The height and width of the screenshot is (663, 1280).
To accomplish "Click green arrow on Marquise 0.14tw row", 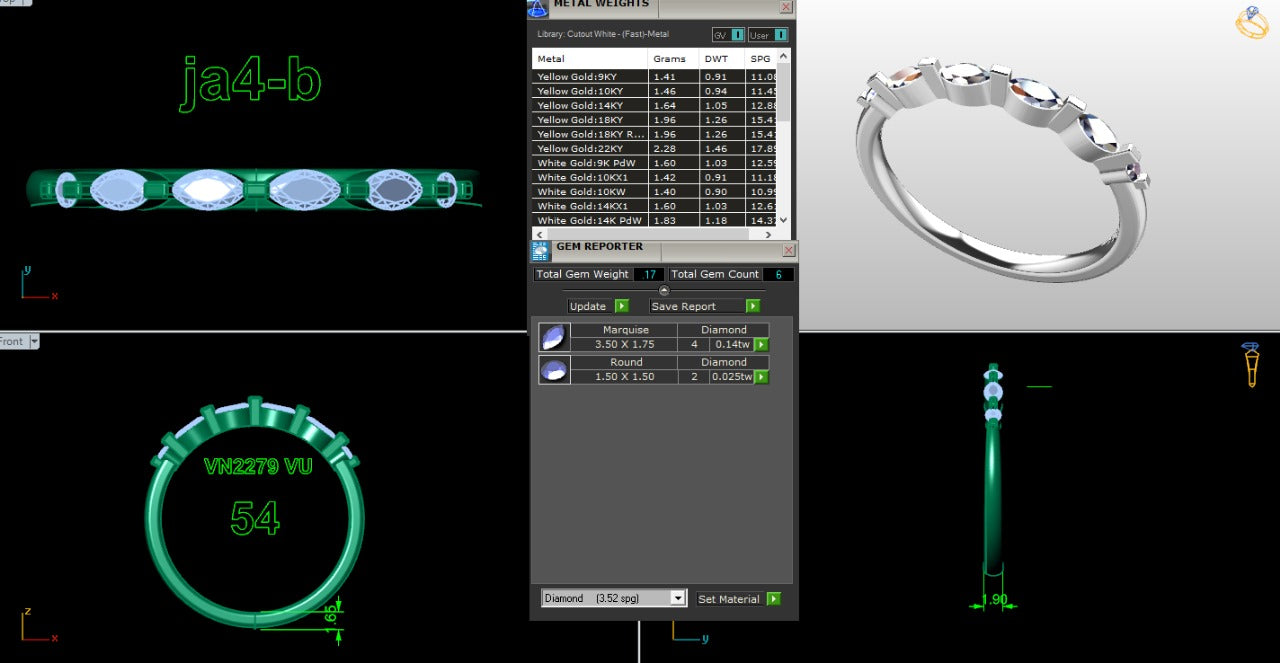I will [x=761, y=344].
